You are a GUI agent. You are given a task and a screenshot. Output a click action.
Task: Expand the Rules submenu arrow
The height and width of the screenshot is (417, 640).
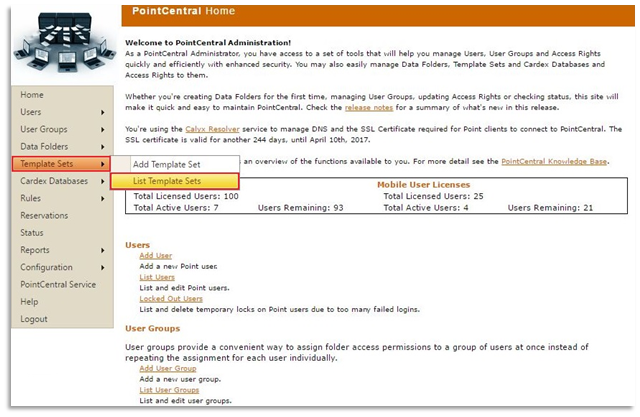[102, 199]
